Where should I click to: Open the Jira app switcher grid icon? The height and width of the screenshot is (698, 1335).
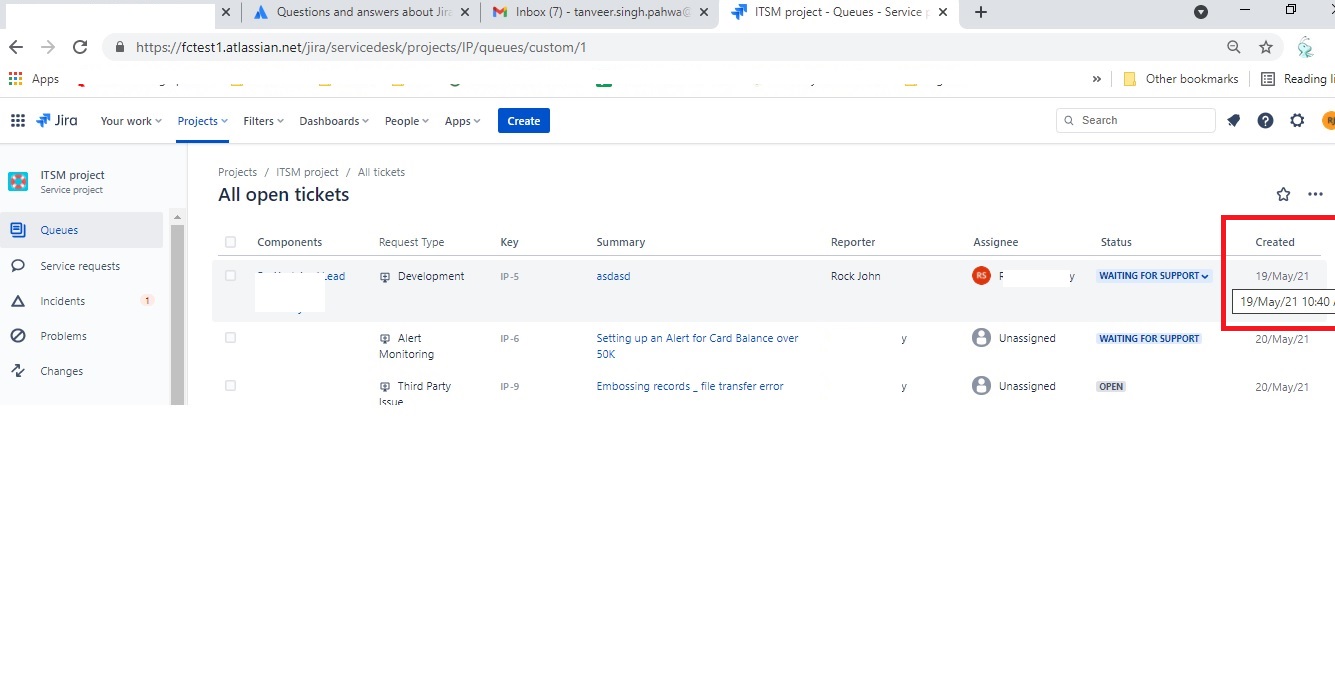coord(18,121)
